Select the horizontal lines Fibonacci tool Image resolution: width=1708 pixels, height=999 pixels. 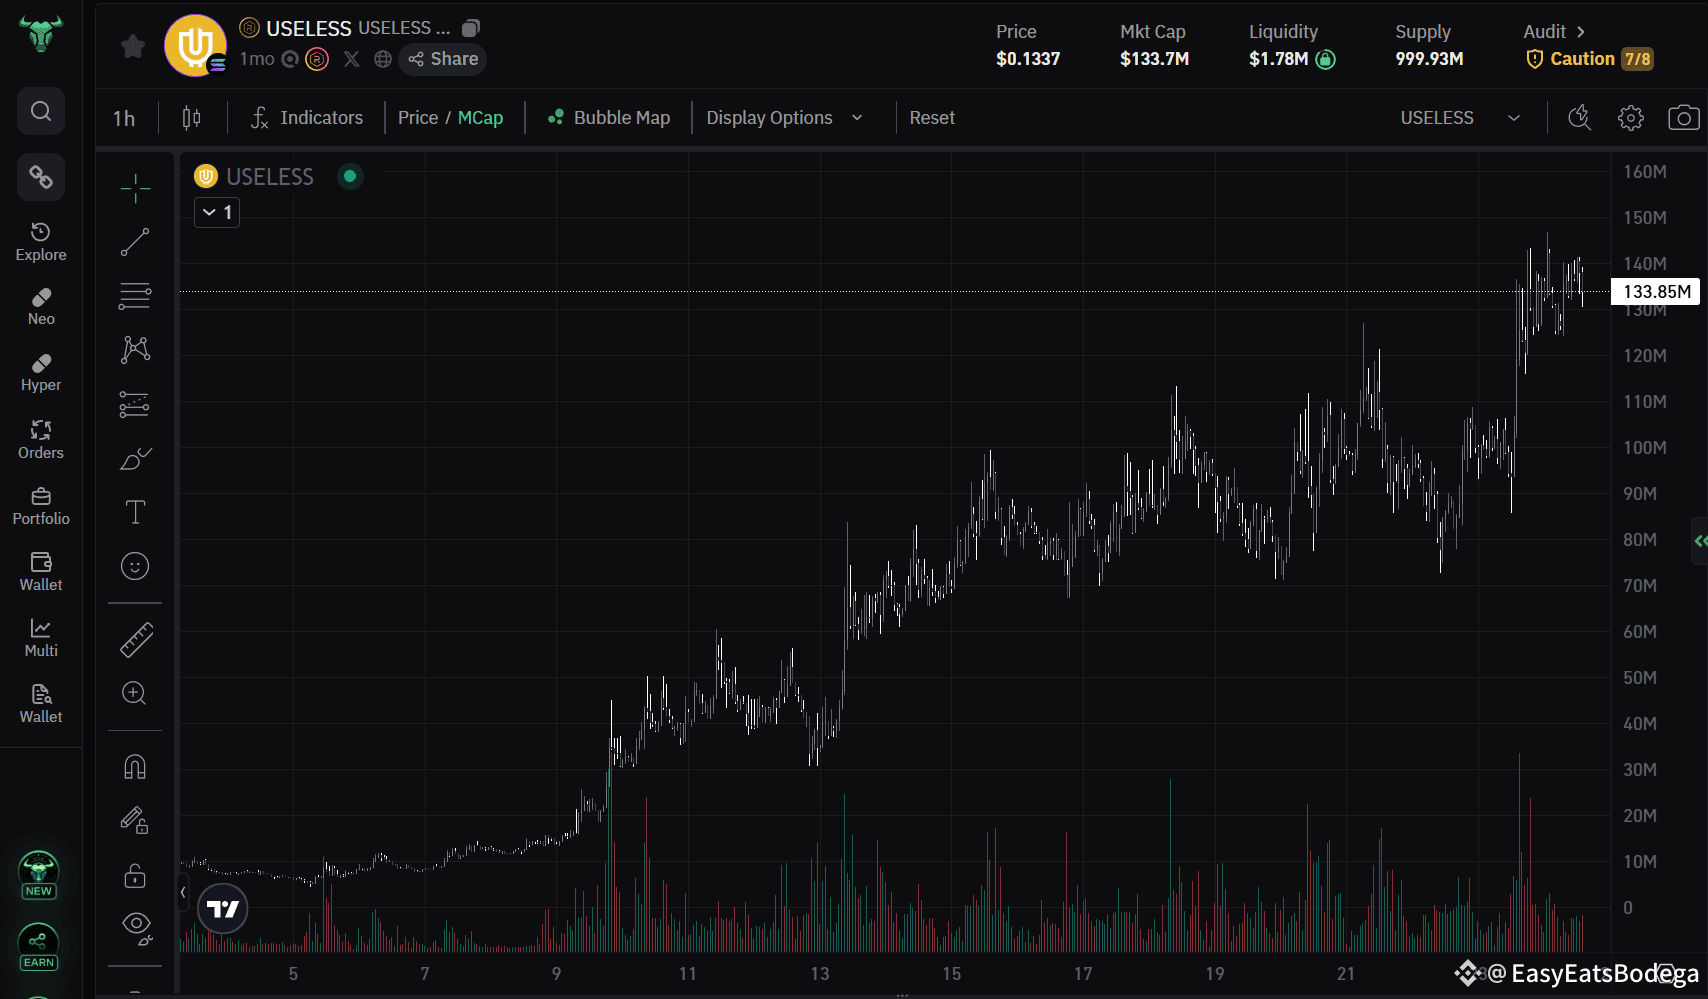click(x=135, y=296)
